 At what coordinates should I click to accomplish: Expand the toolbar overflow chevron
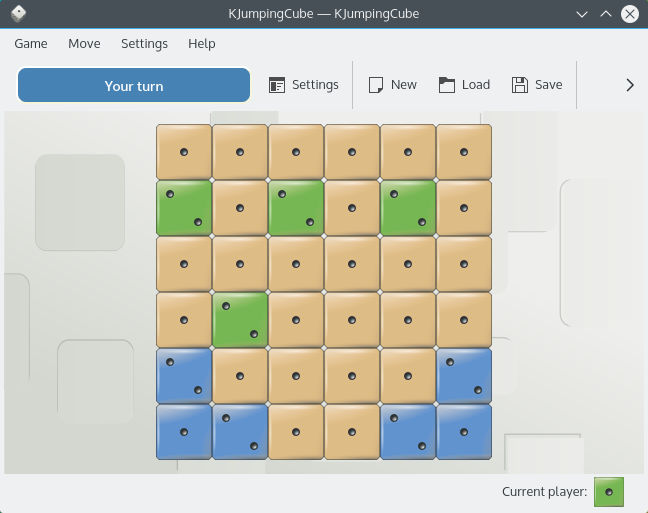[x=630, y=85]
